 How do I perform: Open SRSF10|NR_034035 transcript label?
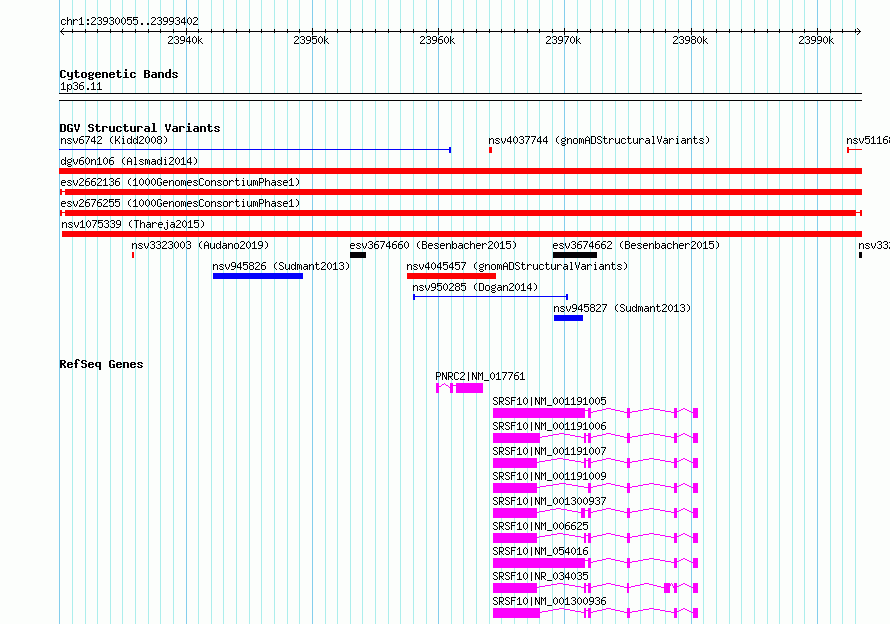540,576
